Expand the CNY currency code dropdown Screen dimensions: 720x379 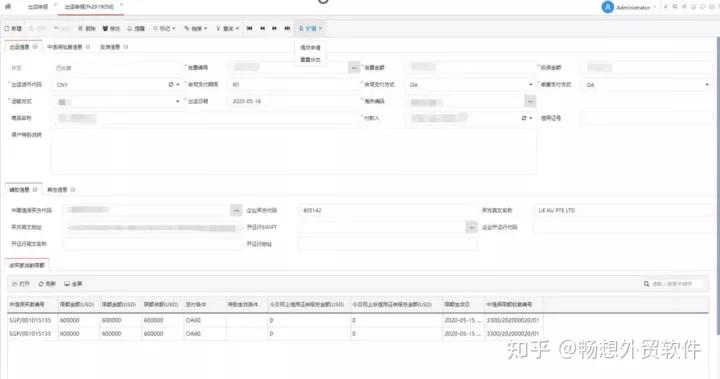coord(178,85)
